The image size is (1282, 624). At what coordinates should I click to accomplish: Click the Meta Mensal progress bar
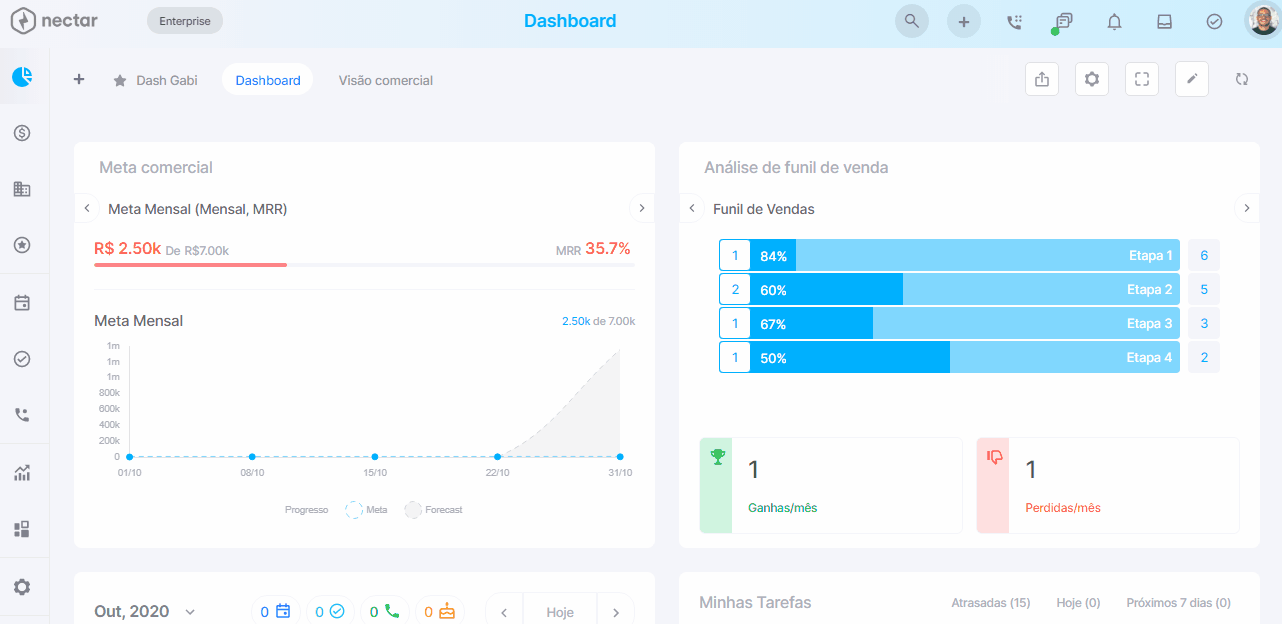[364, 265]
